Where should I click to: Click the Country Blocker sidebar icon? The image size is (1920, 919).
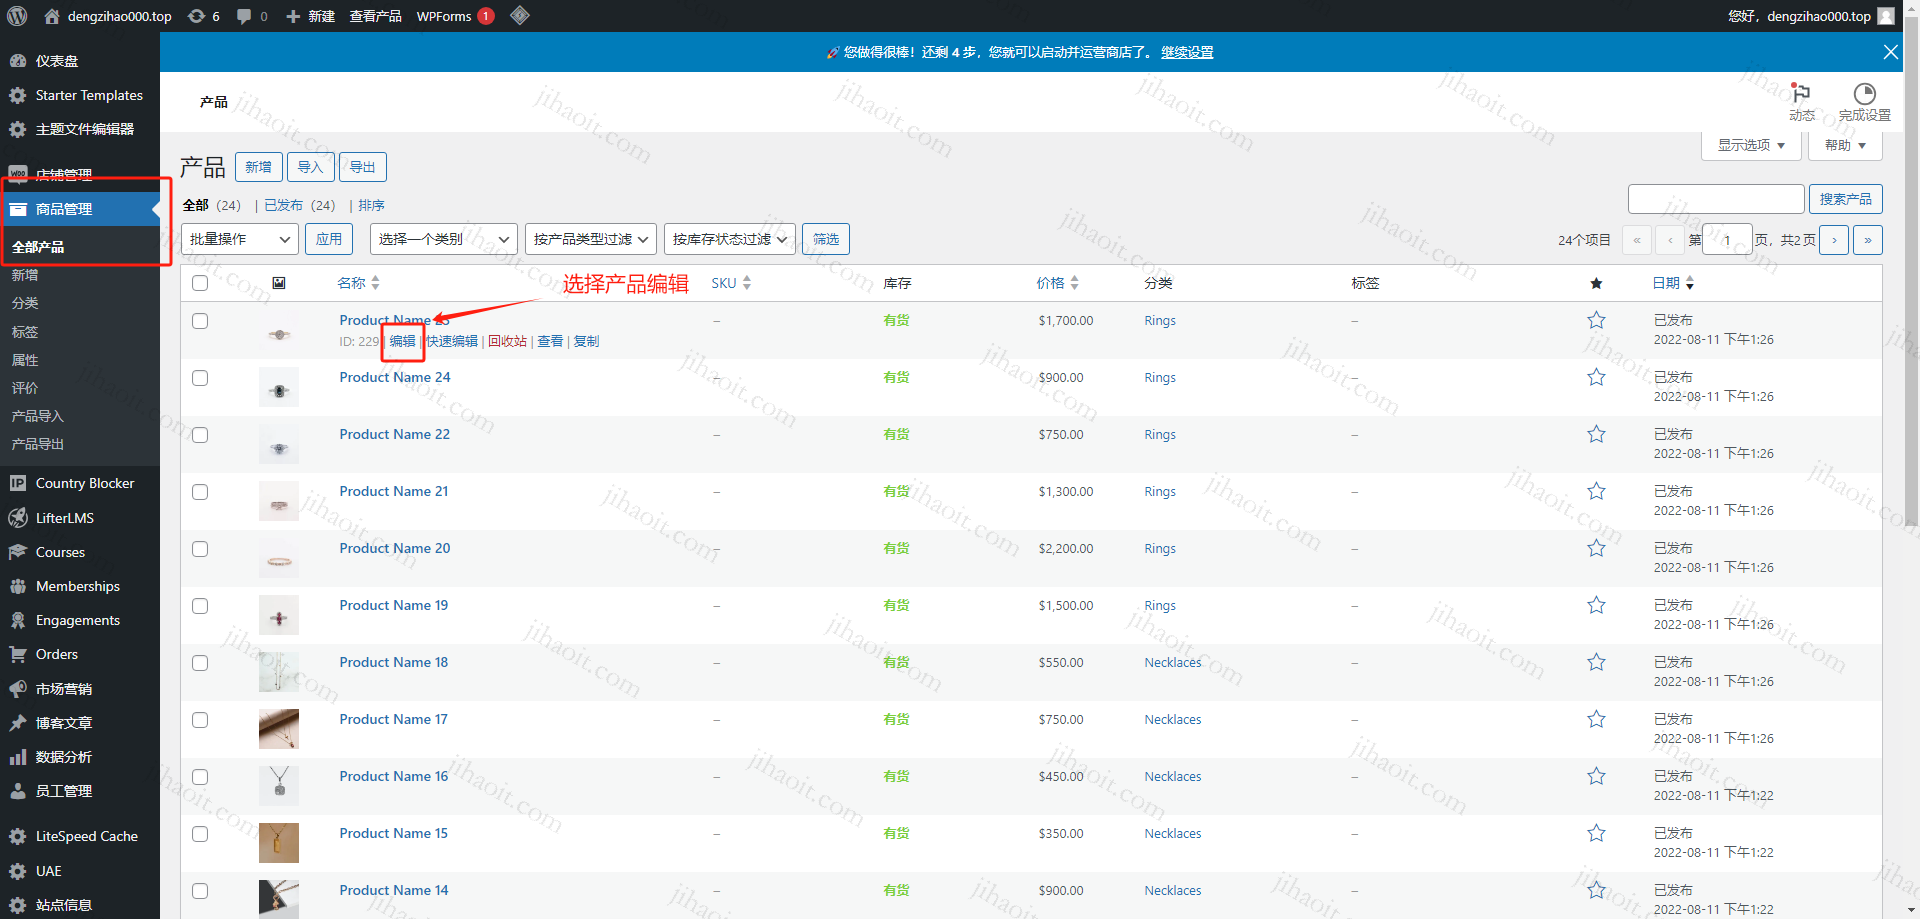pyautogui.click(x=18, y=483)
